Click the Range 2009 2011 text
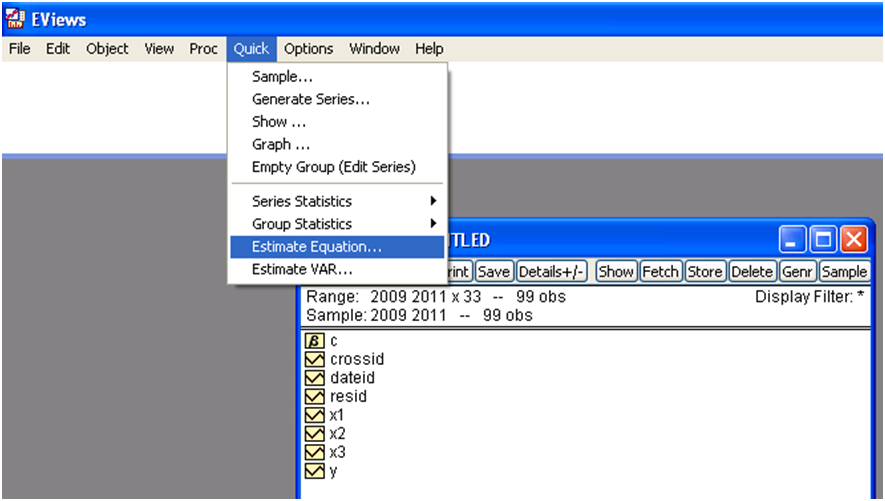The height and width of the screenshot is (501, 885). pyautogui.click(x=436, y=297)
